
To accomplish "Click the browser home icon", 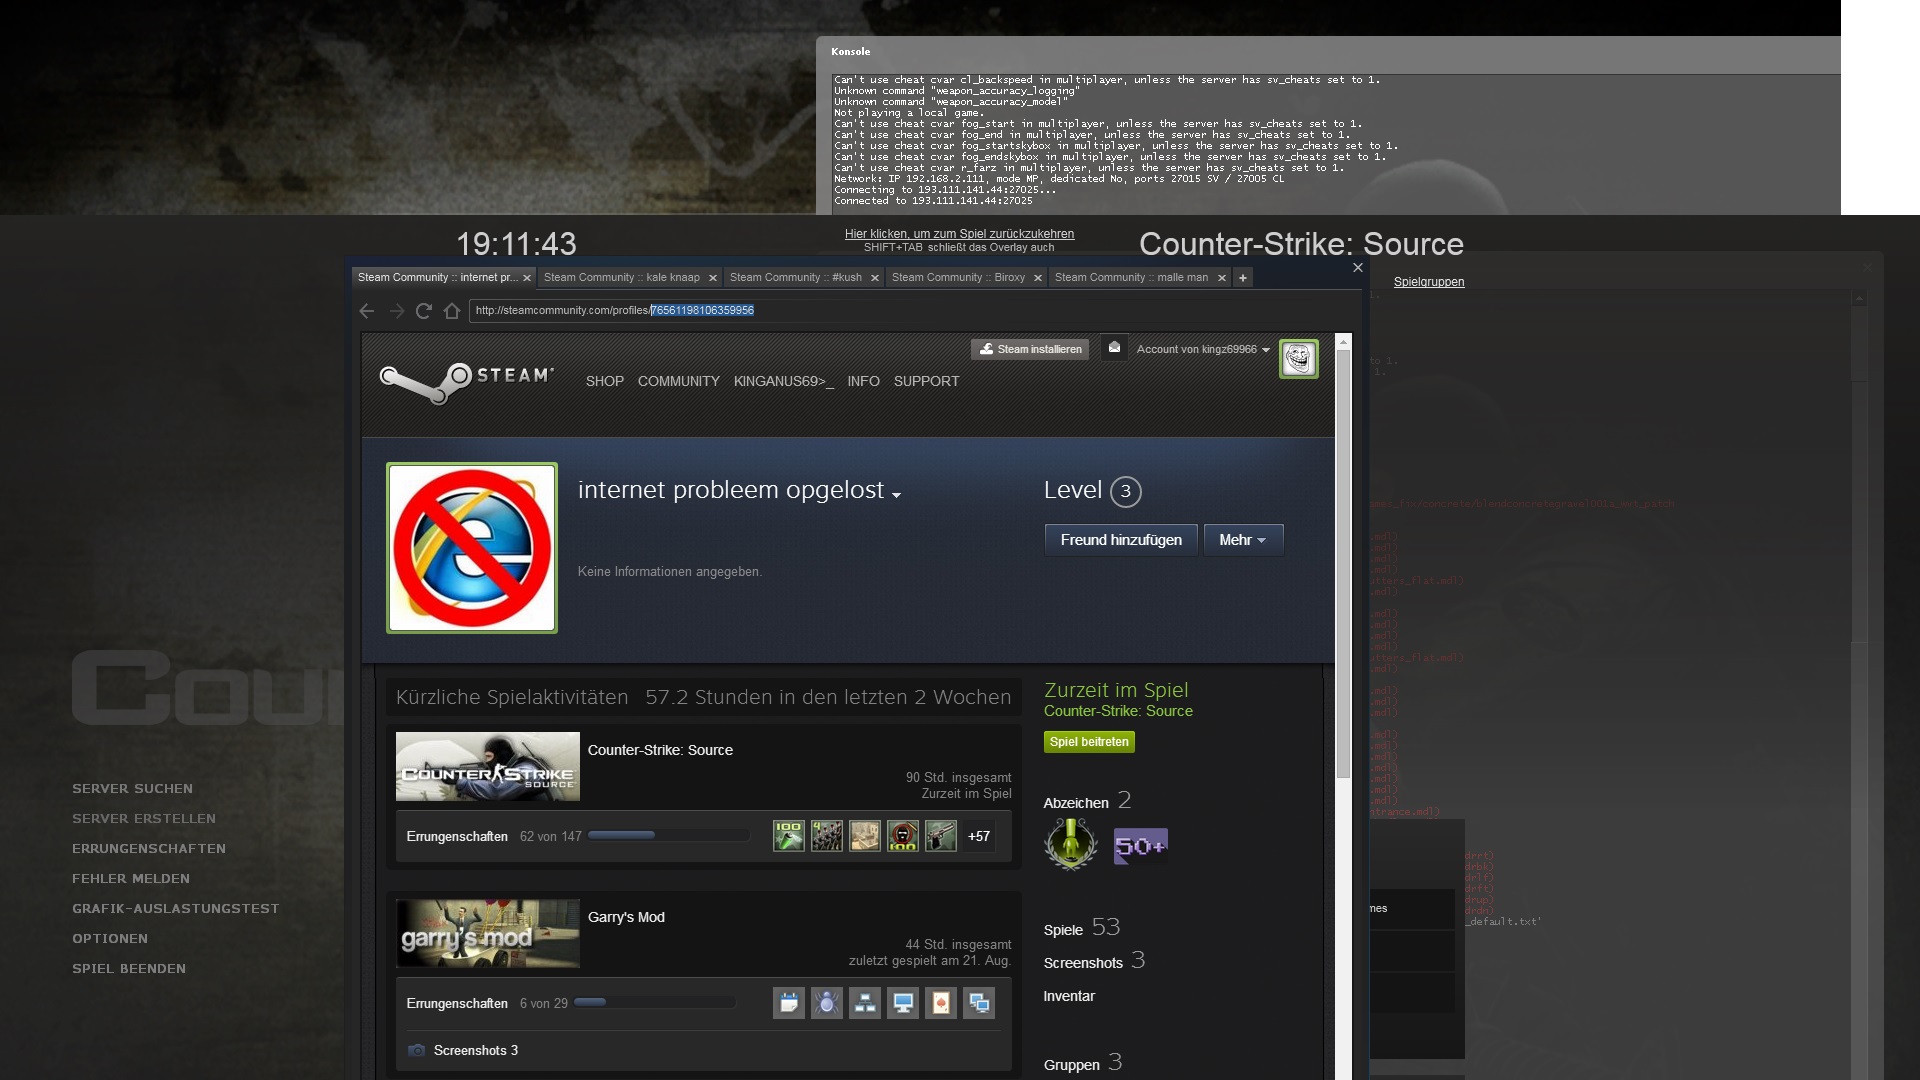I will tap(451, 311).
